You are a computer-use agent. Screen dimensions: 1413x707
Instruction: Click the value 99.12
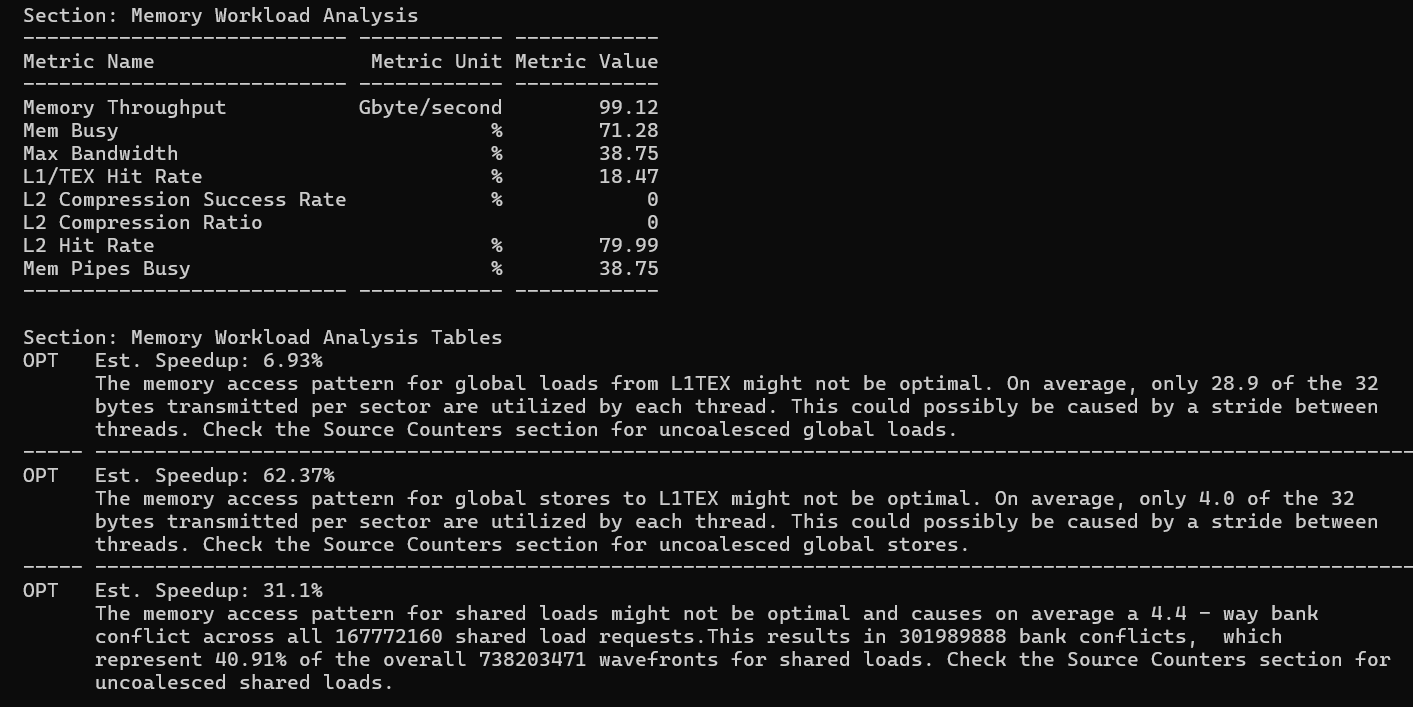629,108
